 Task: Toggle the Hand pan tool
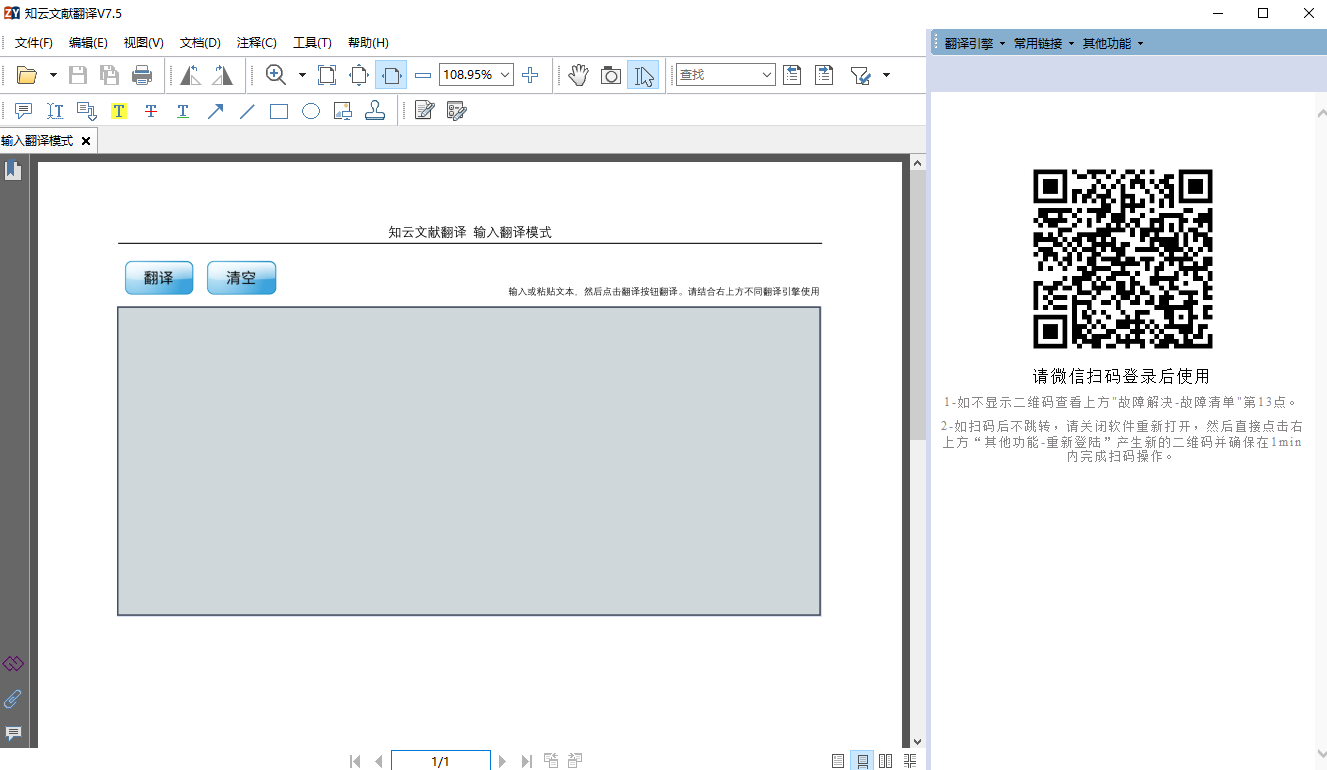click(x=577, y=75)
